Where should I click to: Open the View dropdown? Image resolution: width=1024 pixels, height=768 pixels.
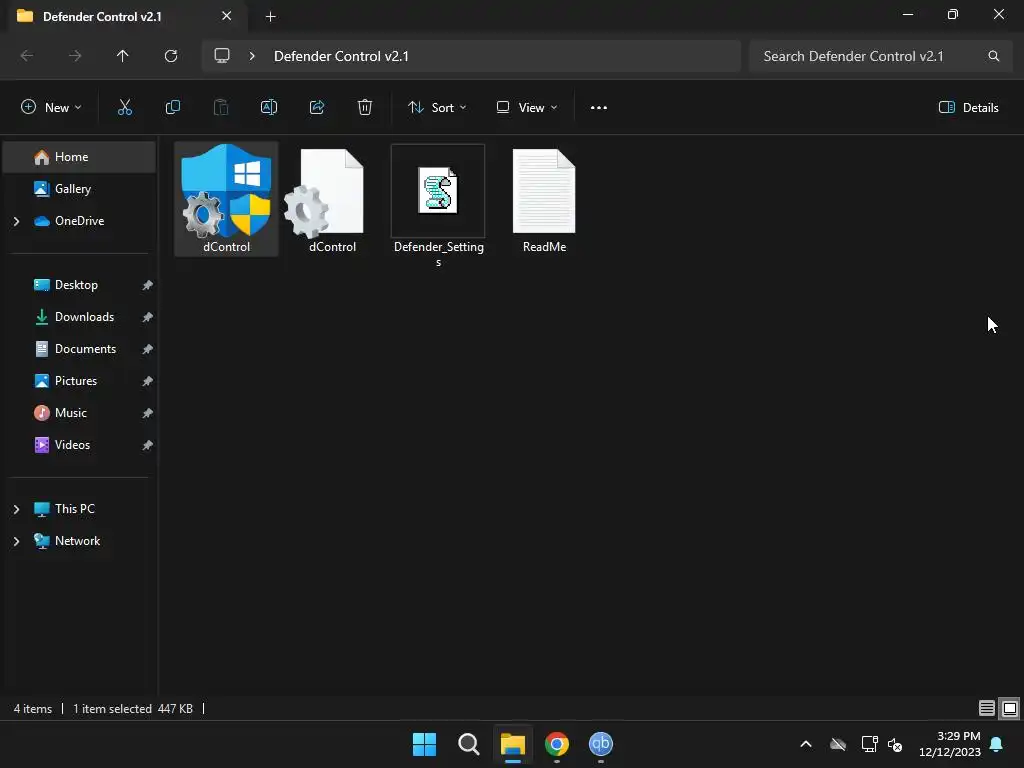click(x=526, y=108)
